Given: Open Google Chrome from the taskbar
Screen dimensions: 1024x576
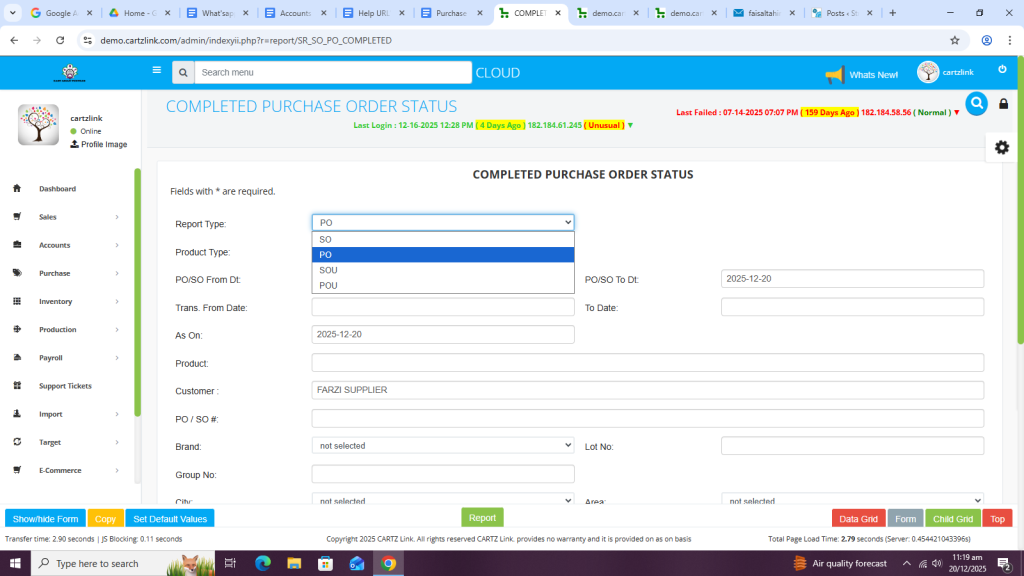Looking at the screenshot, I should 388,563.
